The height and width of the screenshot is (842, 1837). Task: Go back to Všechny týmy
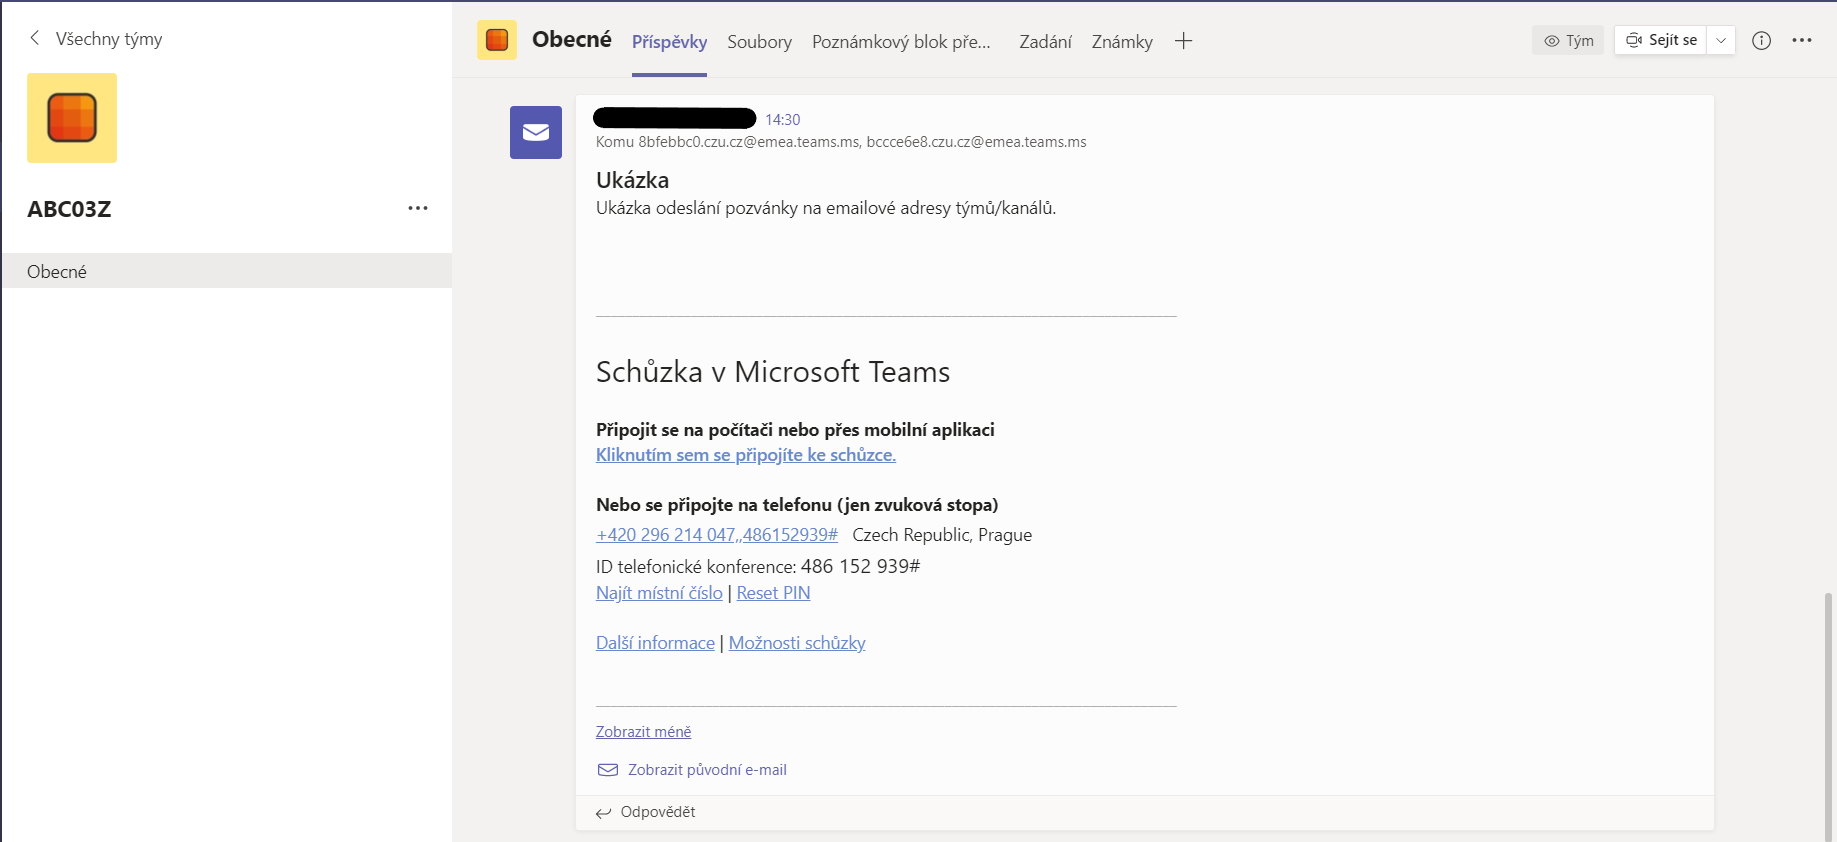pyautogui.click(x=95, y=39)
